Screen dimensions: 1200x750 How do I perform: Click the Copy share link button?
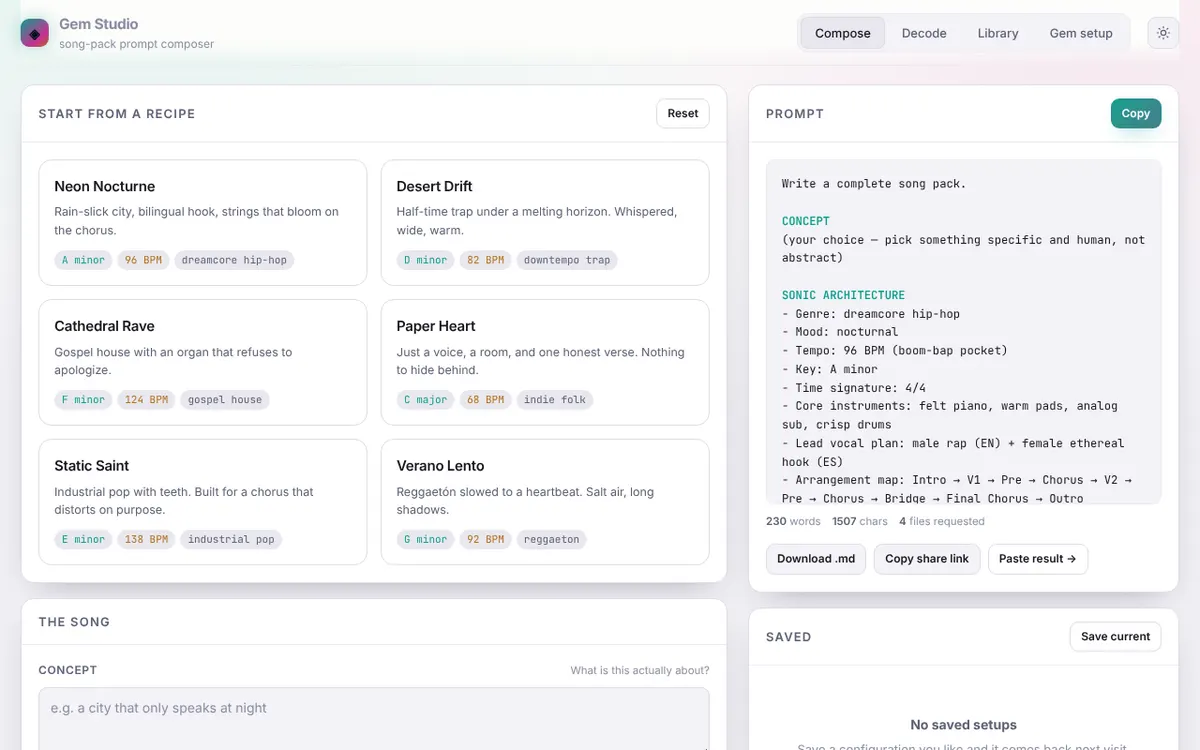[x=927, y=559]
